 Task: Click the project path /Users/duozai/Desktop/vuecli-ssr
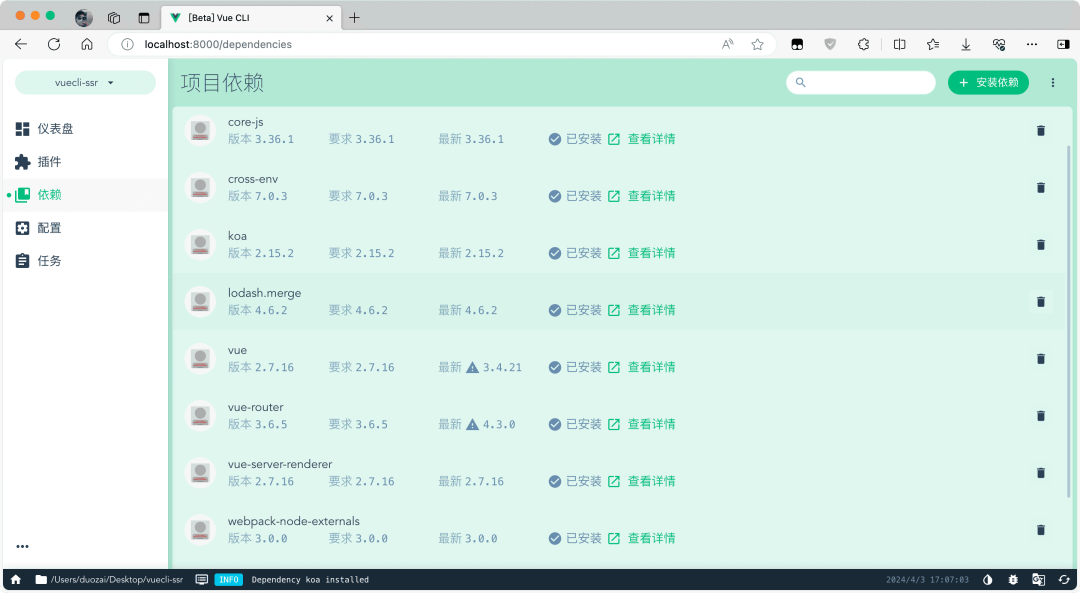(110, 580)
